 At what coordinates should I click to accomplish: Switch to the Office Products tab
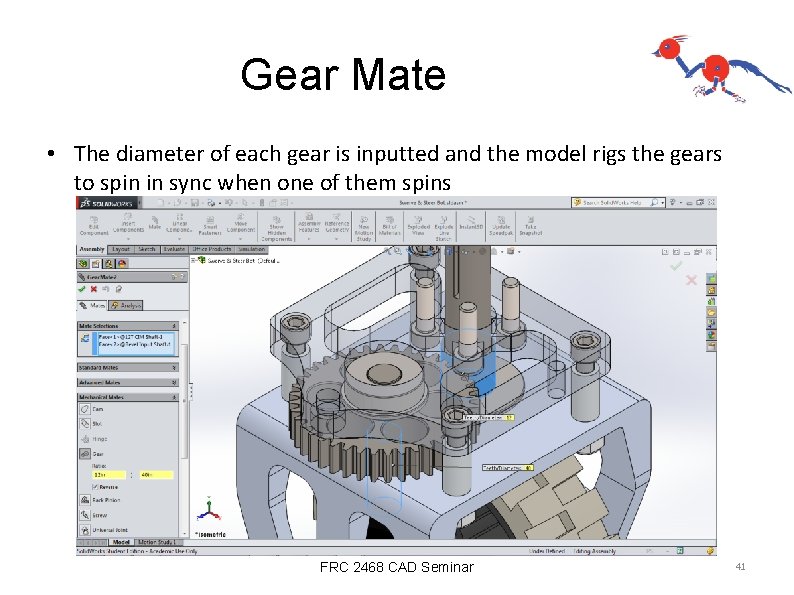coord(212,249)
